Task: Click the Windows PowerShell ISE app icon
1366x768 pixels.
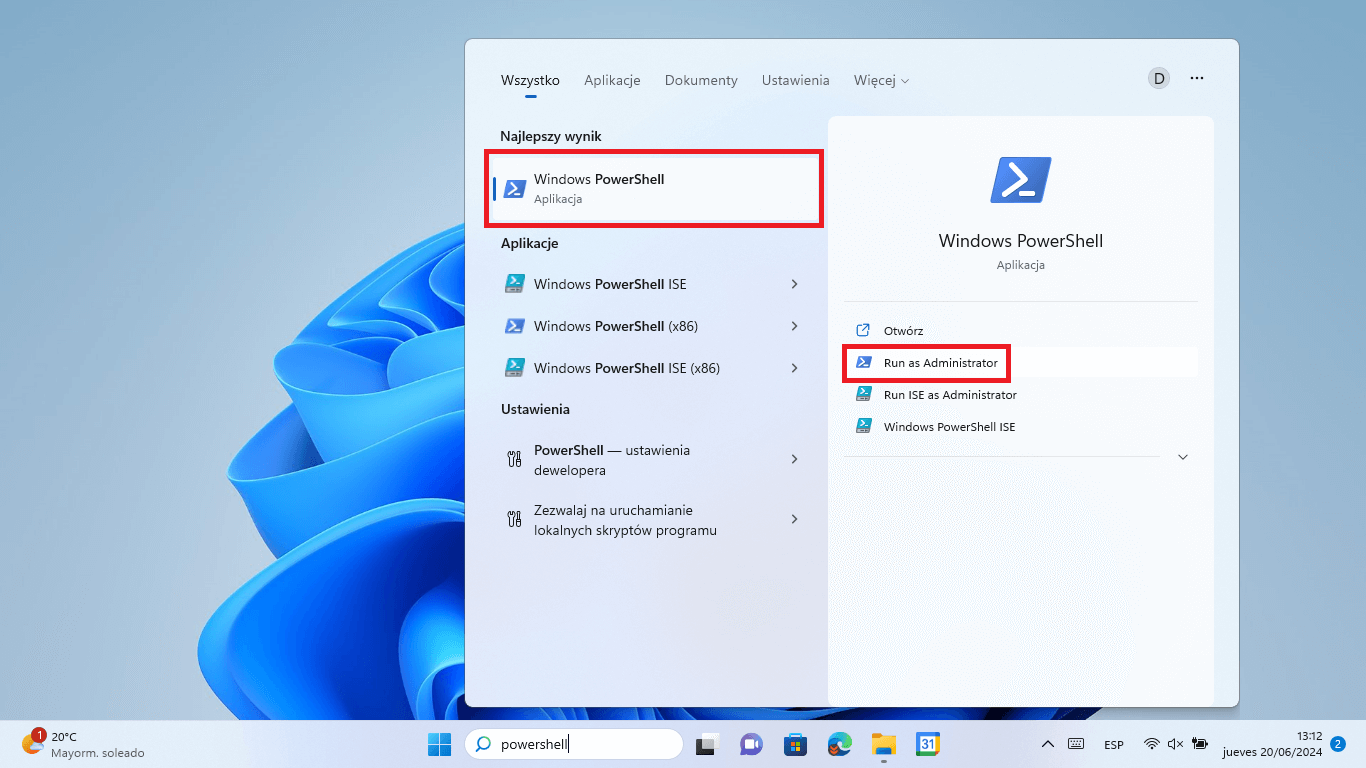Action: point(515,284)
